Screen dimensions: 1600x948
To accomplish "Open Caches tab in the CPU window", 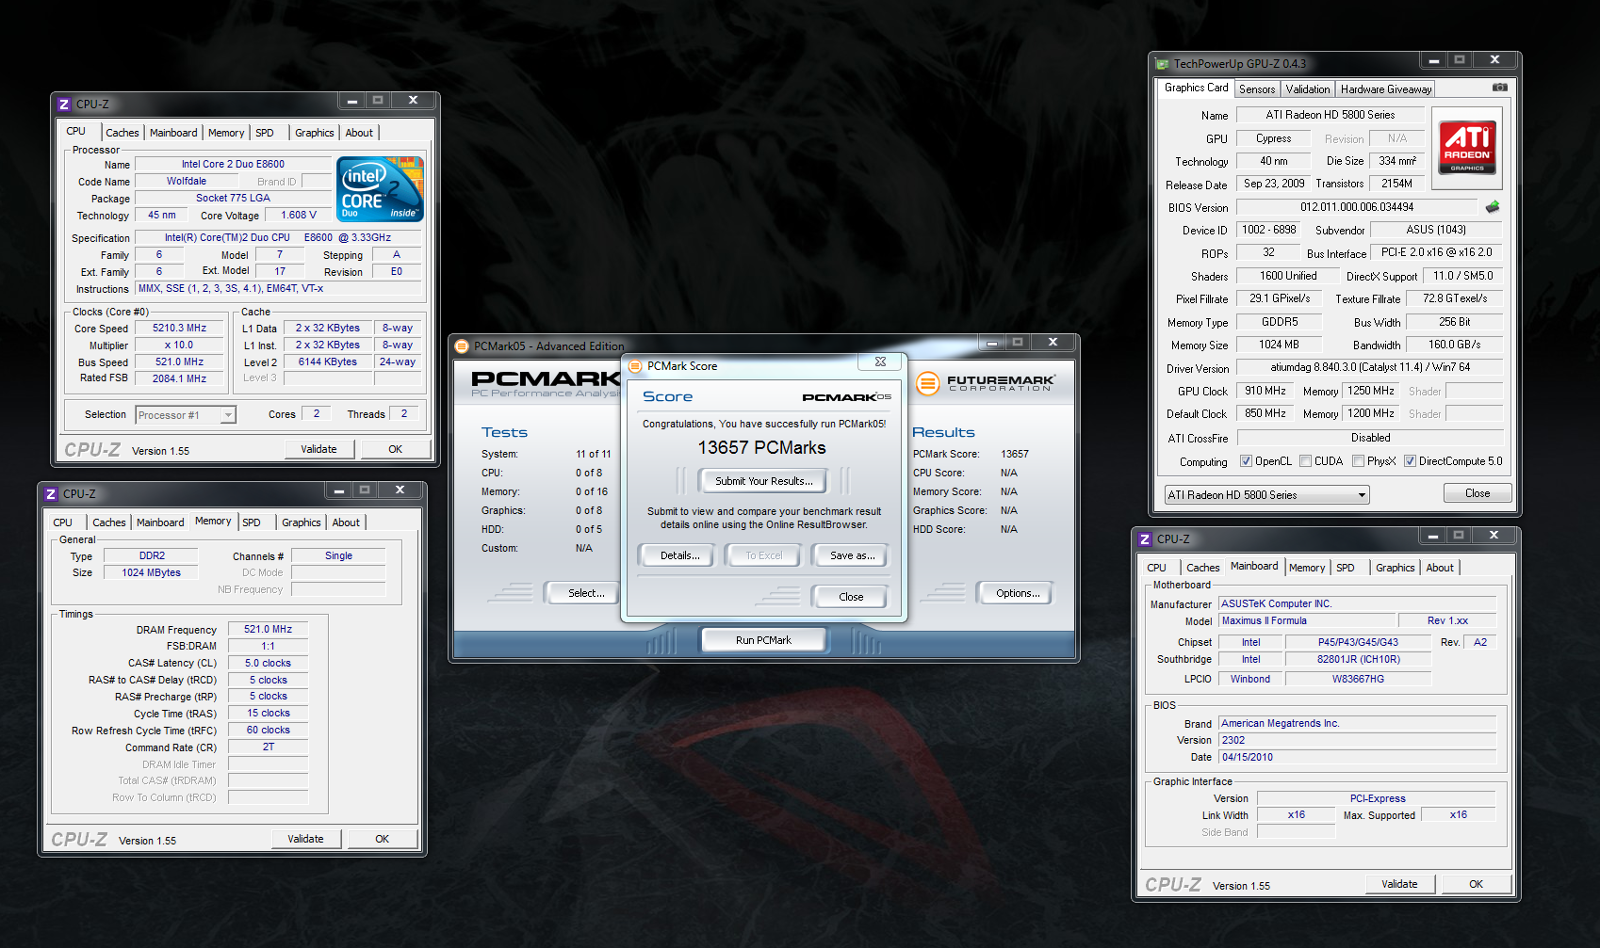I will [x=122, y=133].
